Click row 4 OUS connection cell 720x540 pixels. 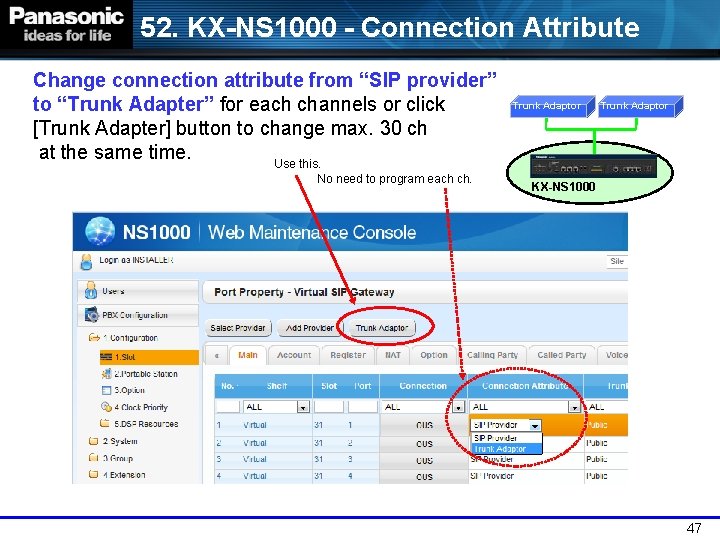(424, 477)
